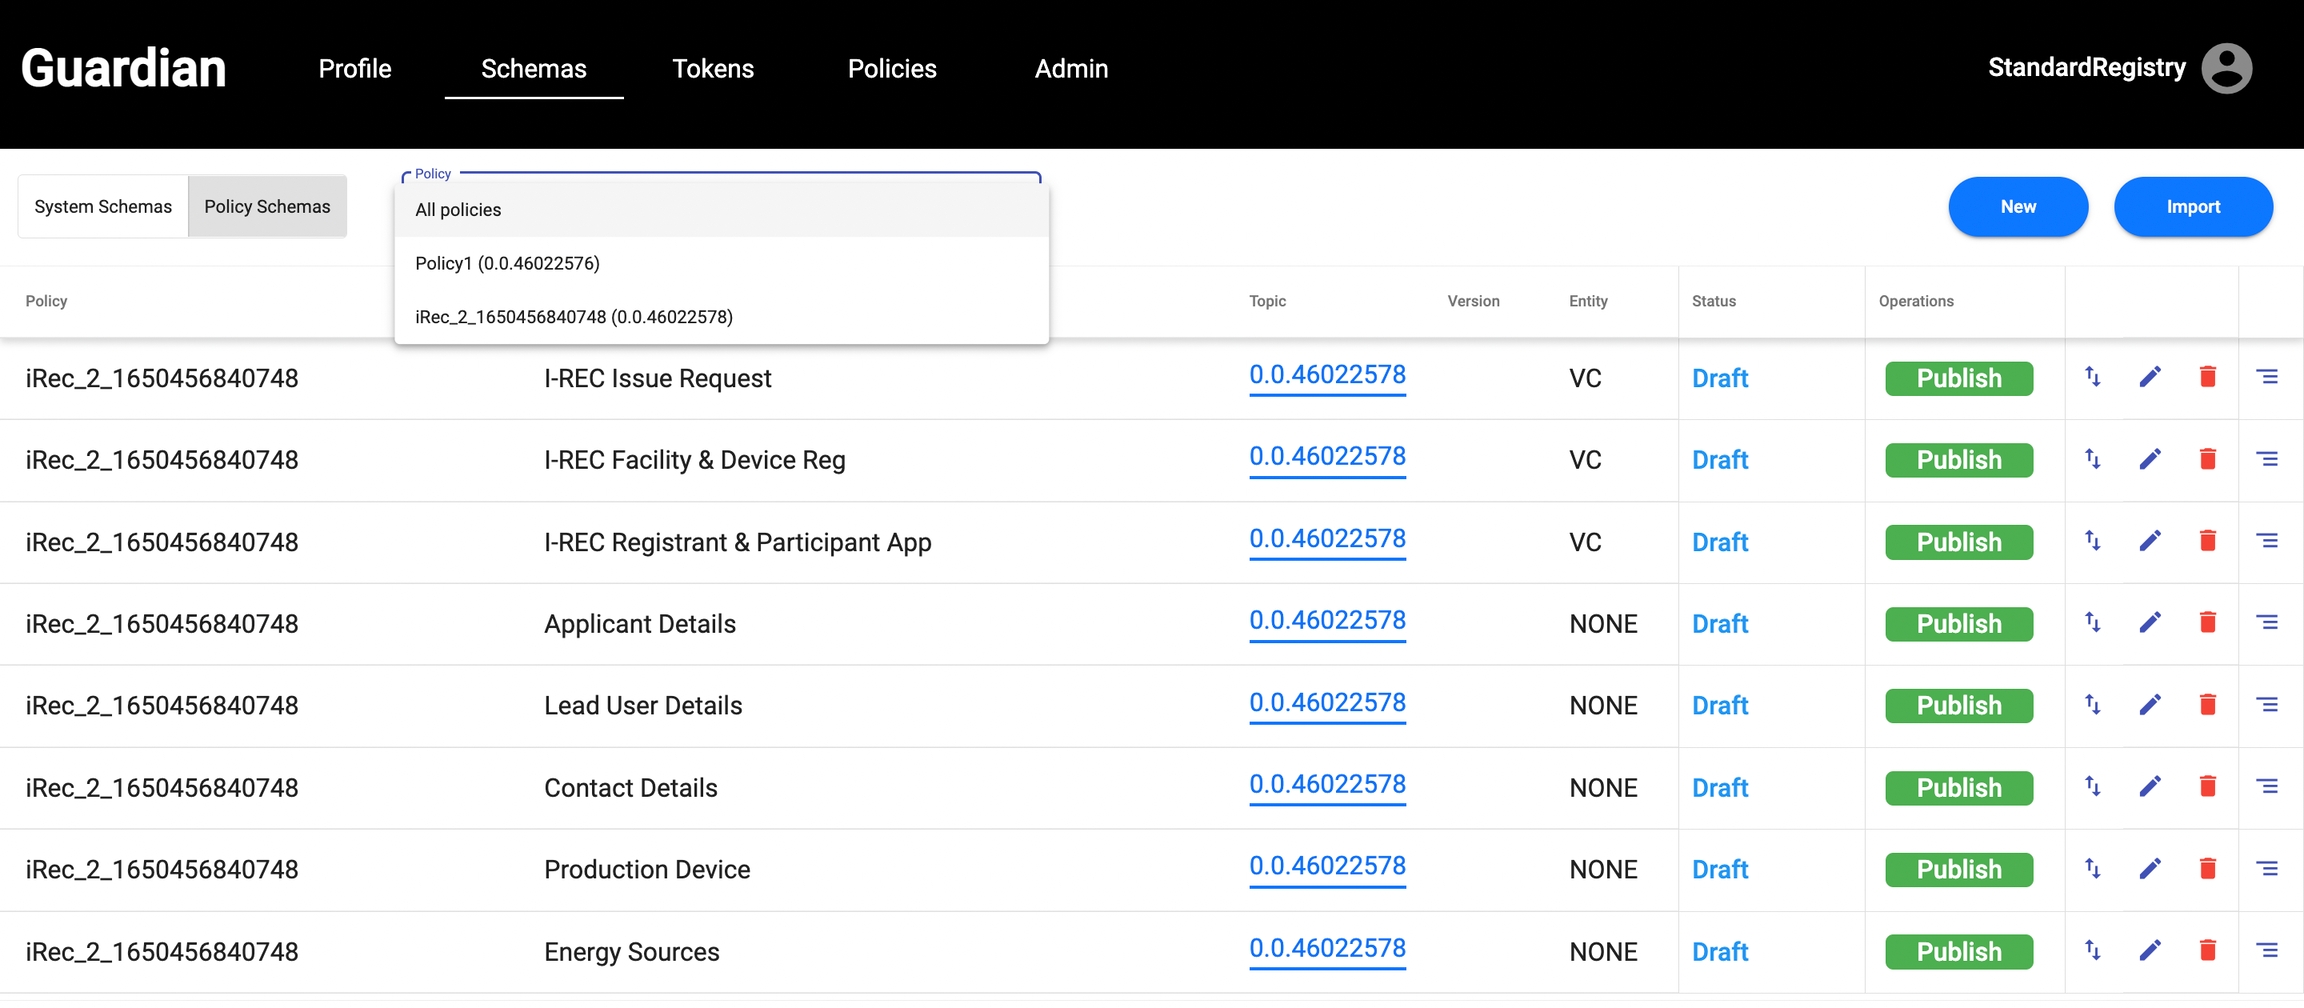Delete the I-REC Issue Request schema
This screenshot has height=1008, width=2304.
point(2208,377)
